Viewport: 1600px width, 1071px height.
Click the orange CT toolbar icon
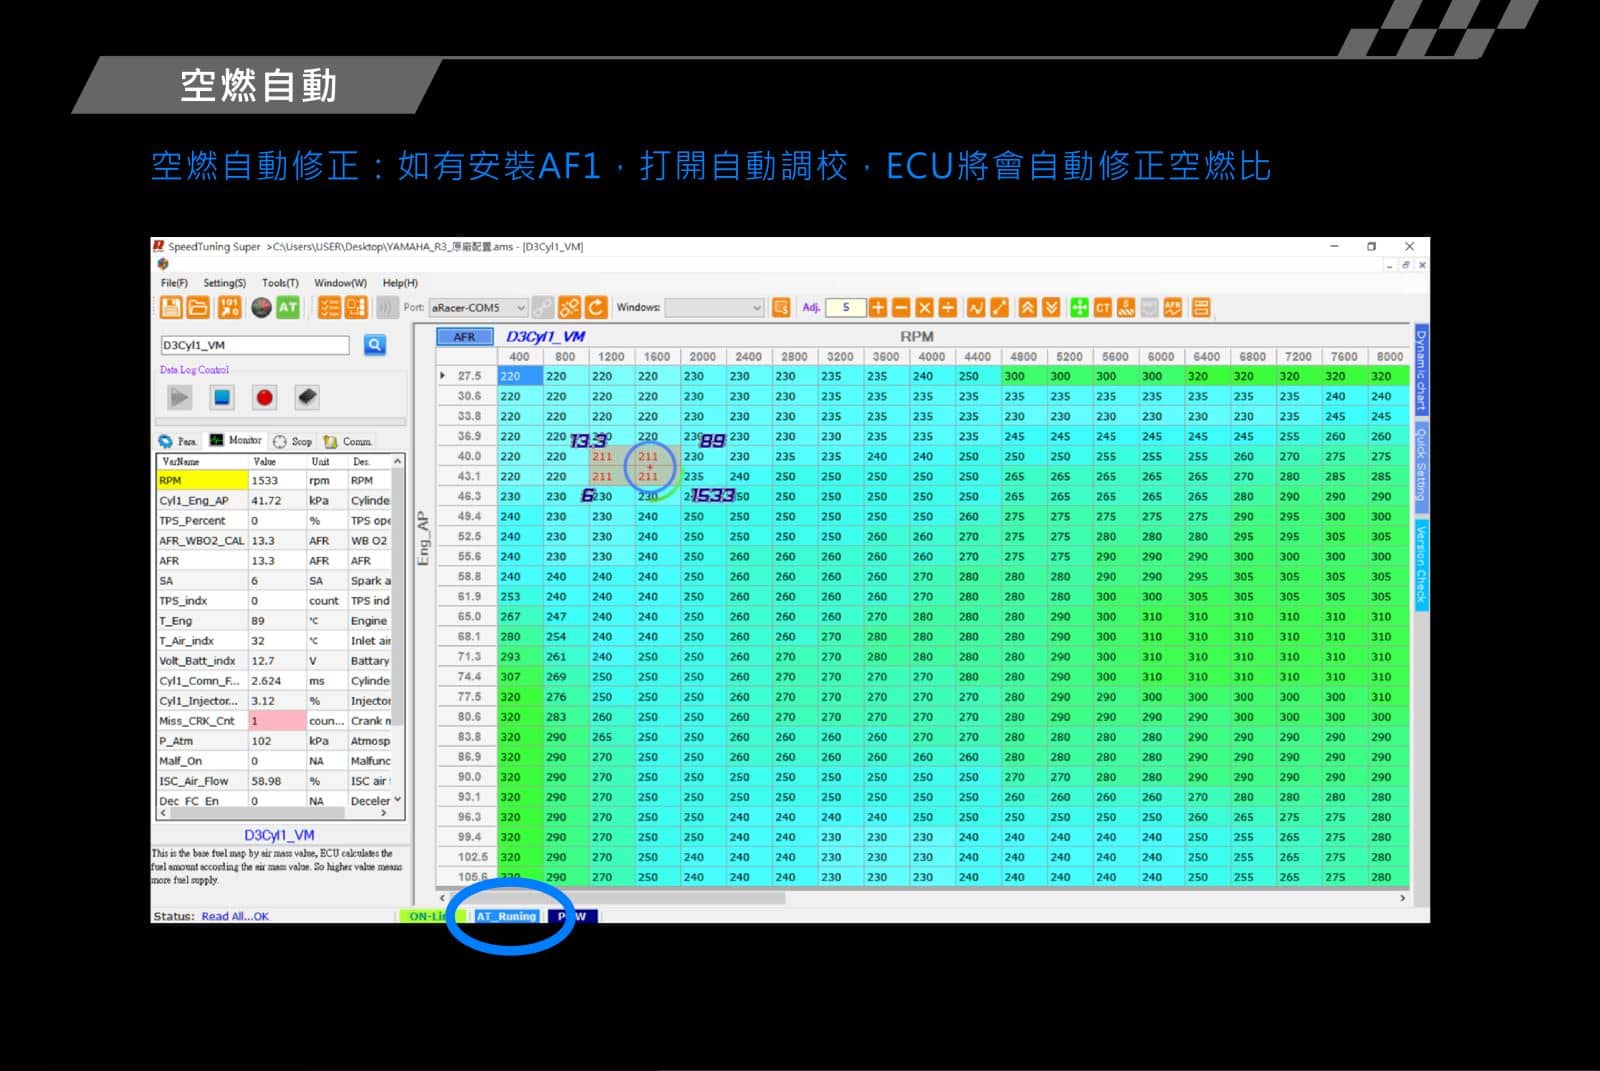point(1103,308)
